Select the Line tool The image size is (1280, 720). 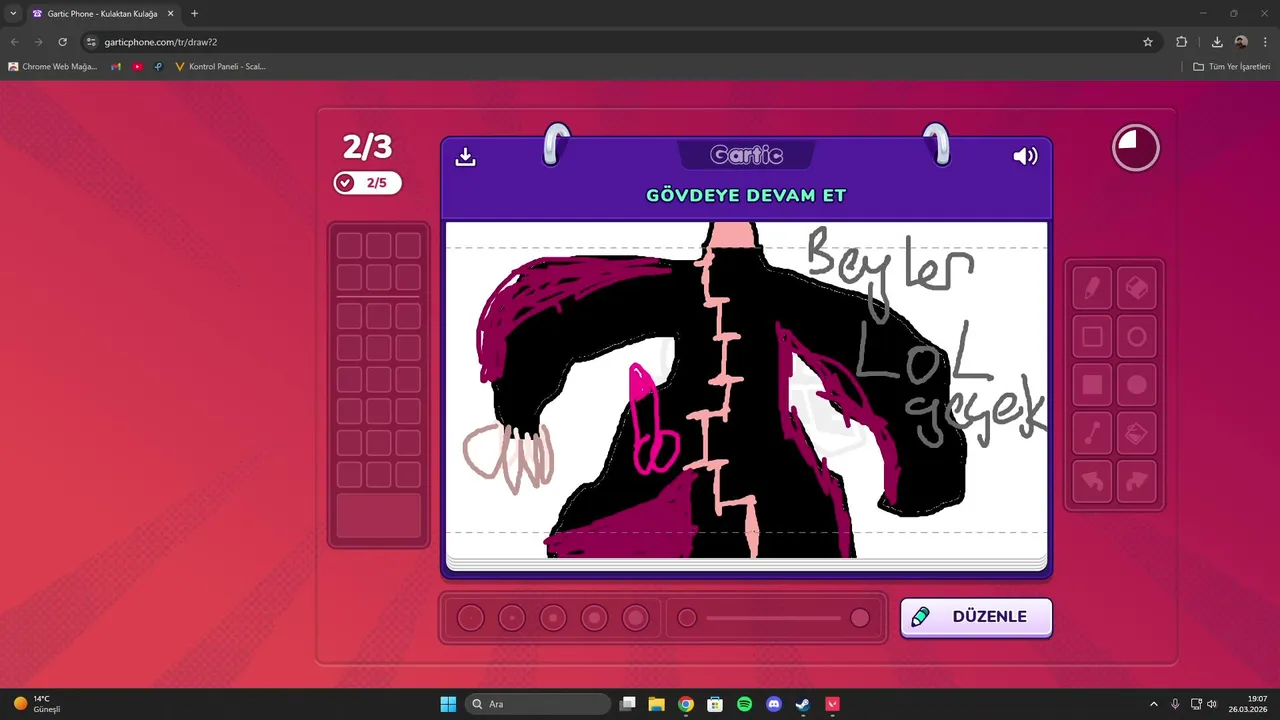(1092, 434)
